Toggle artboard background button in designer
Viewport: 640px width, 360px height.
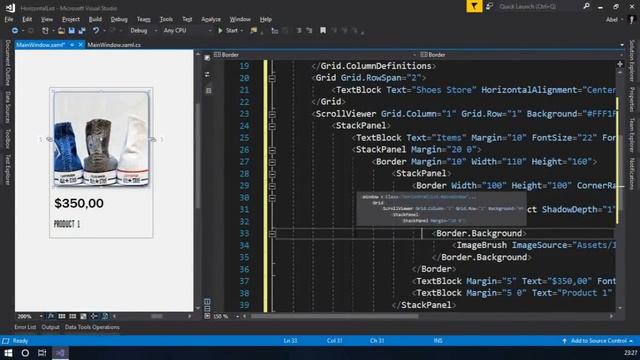[x=83, y=316]
